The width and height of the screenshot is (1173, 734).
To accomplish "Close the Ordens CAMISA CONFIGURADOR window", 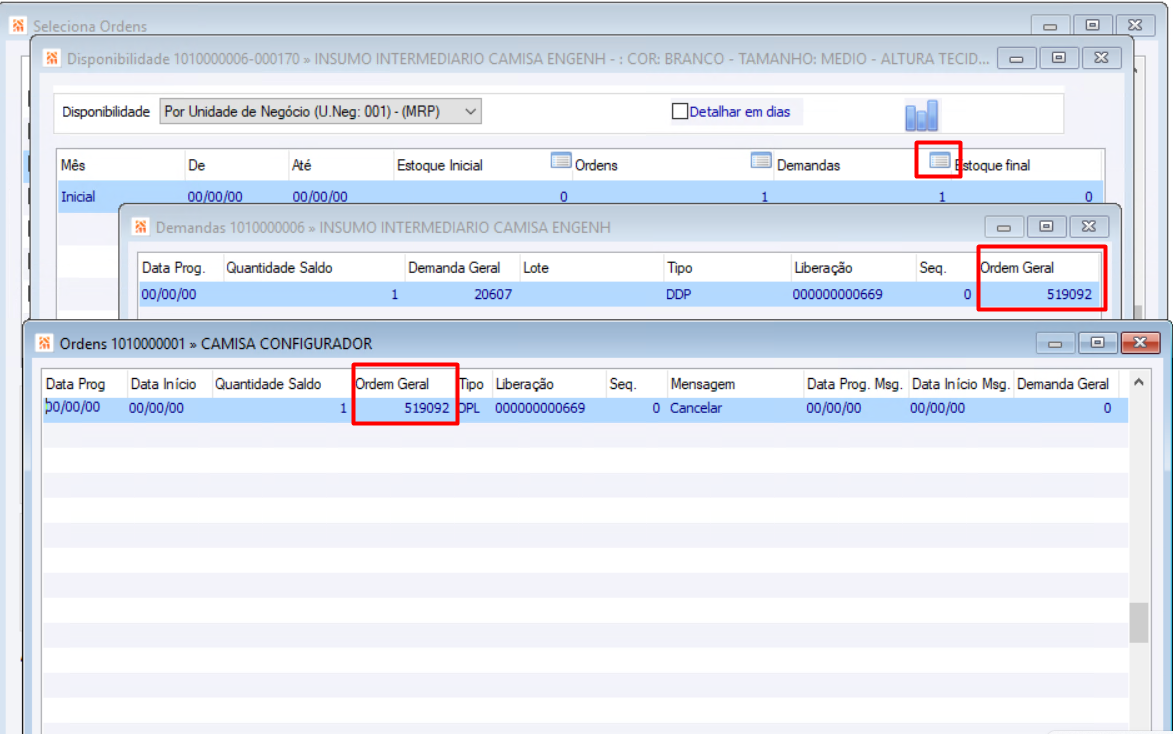I will coord(1140,343).
